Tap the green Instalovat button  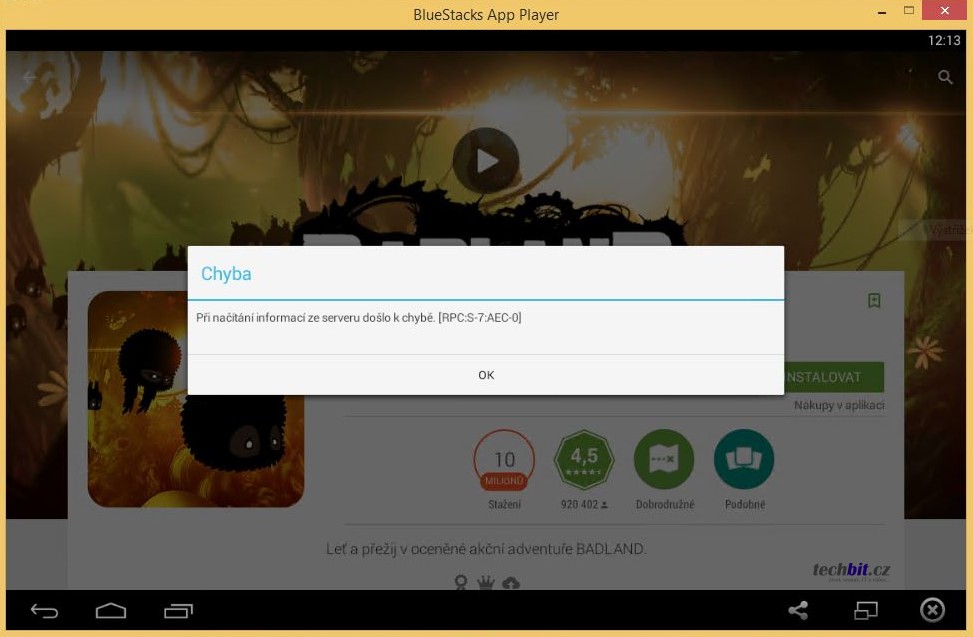[834, 377]
